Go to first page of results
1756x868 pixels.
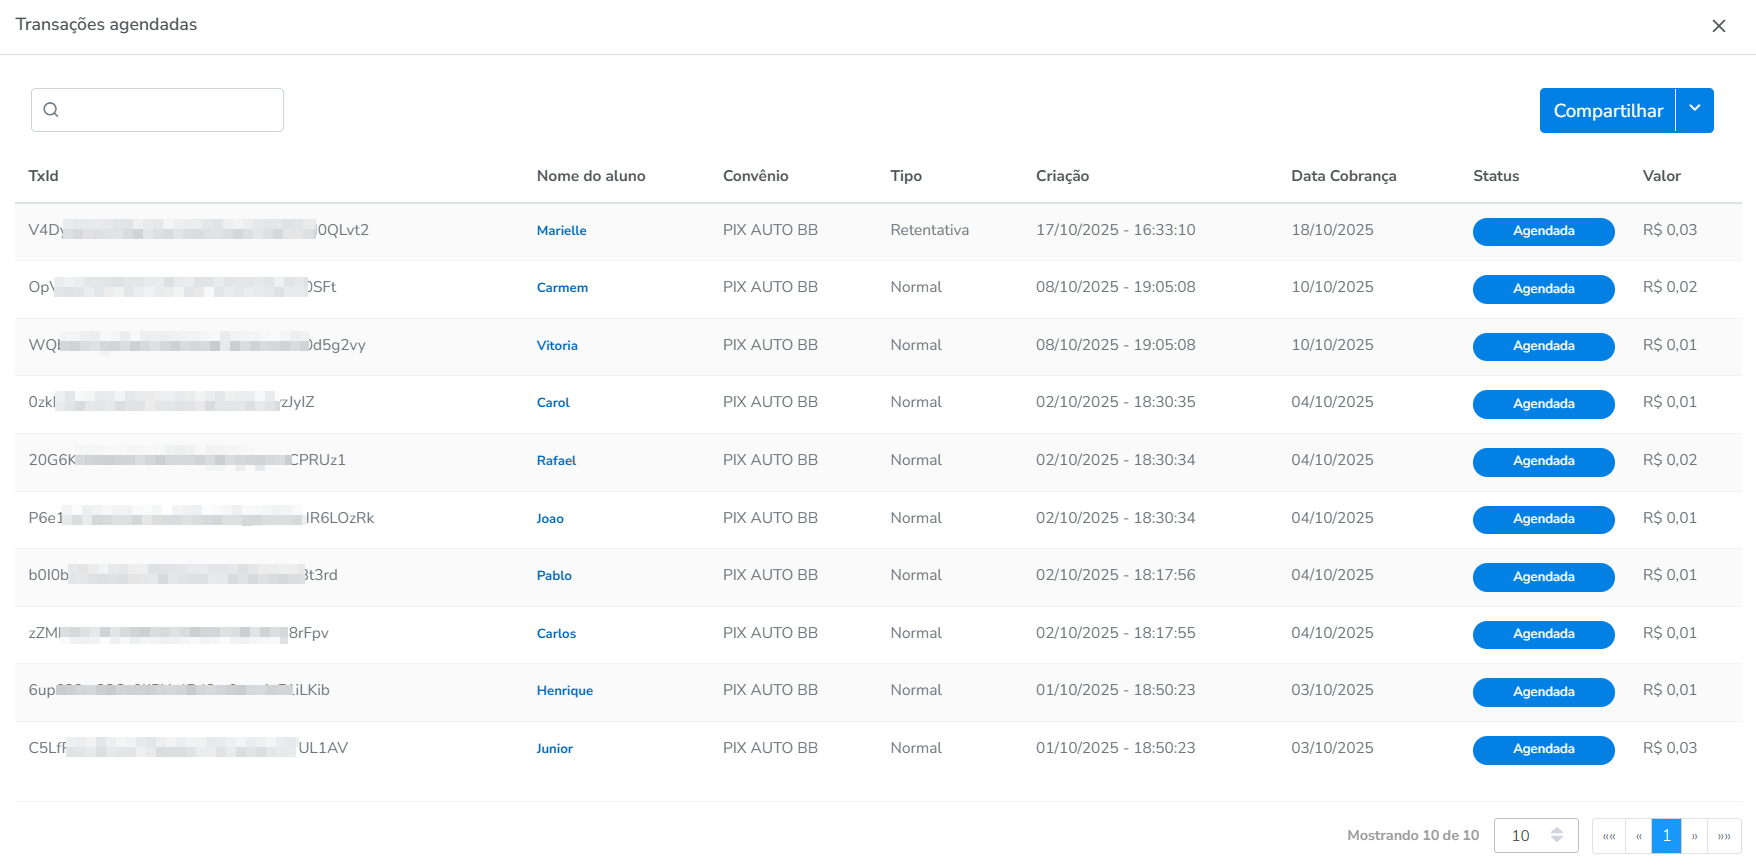[1608, 836]
